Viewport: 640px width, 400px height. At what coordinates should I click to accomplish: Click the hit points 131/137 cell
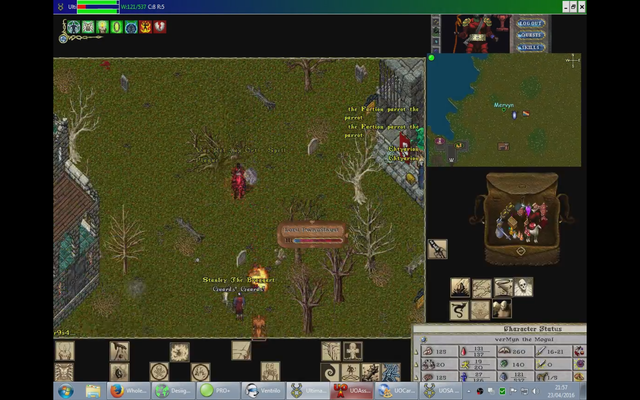(478, 351)
